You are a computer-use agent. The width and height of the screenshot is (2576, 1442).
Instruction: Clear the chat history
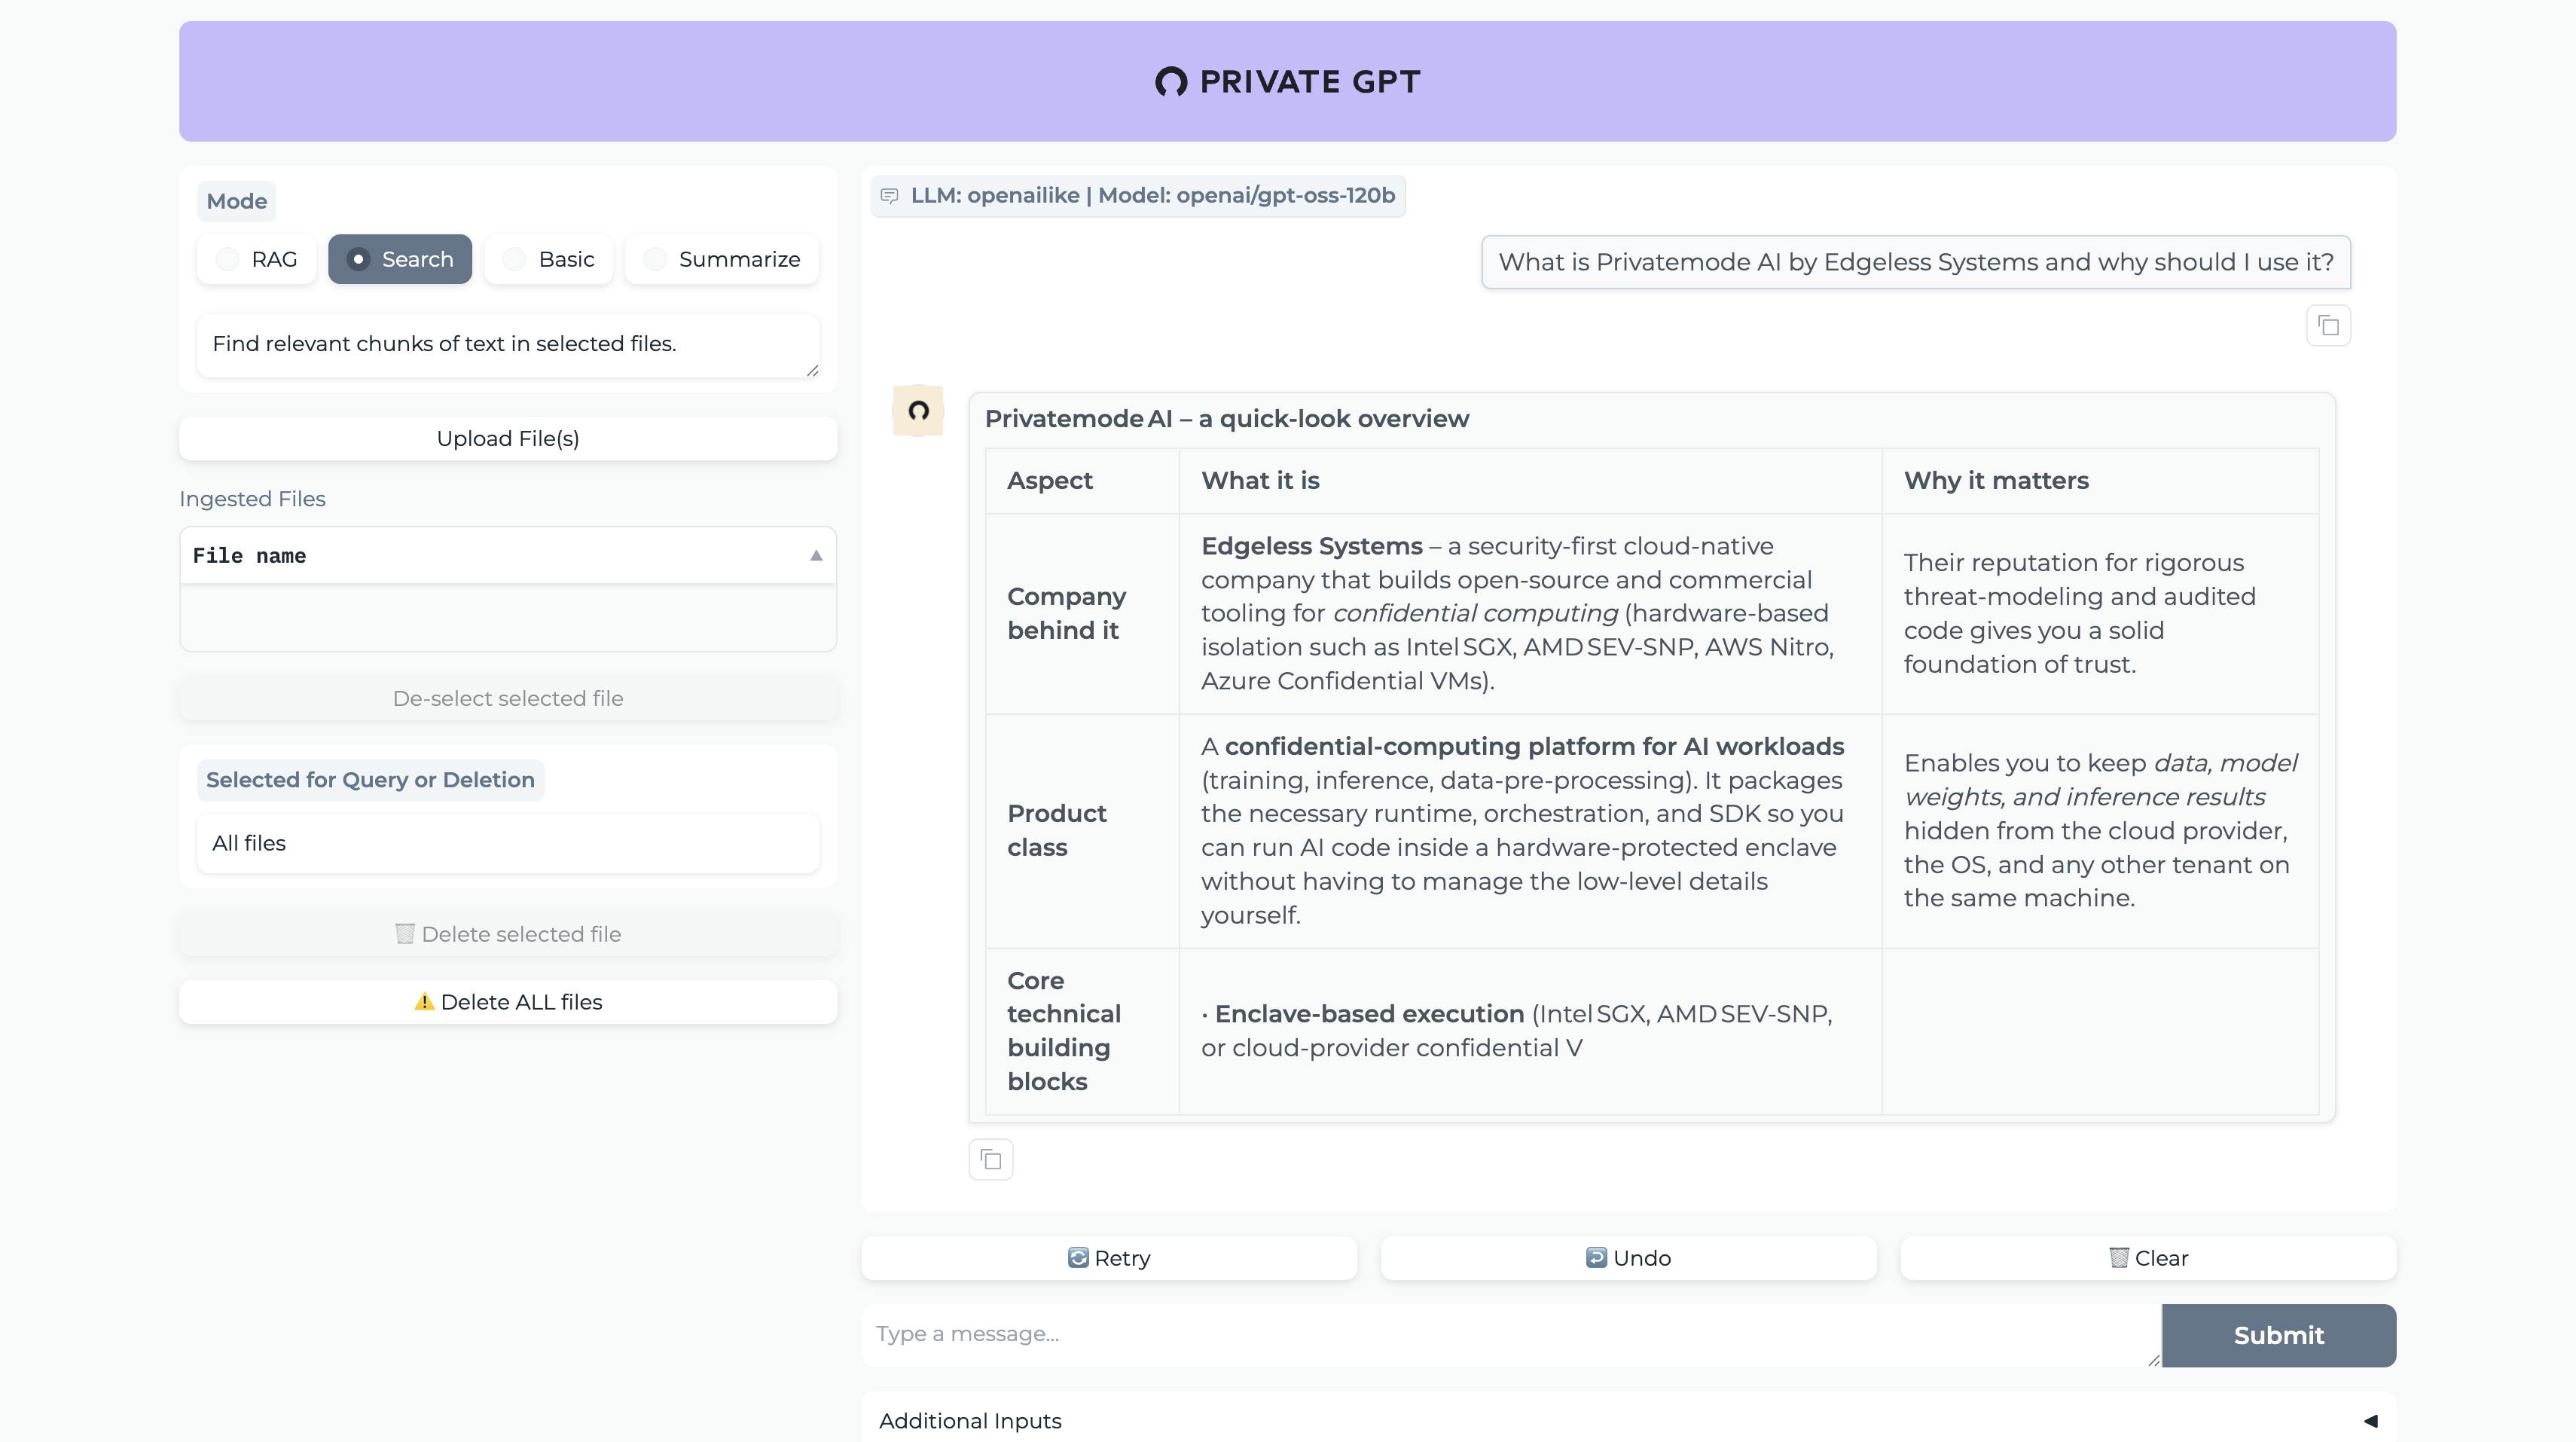pos(2147,1258)
